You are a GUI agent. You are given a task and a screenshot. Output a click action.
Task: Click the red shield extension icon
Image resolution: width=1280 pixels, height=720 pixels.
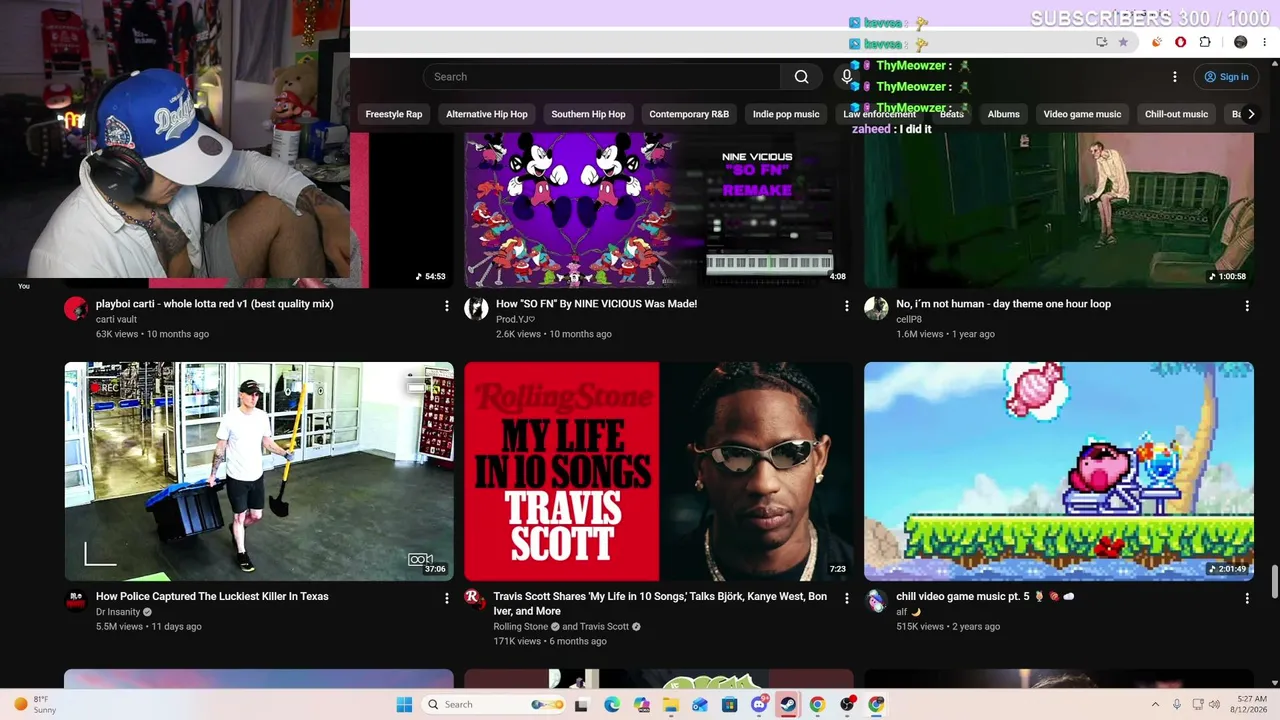click(x=1181, y=42)
